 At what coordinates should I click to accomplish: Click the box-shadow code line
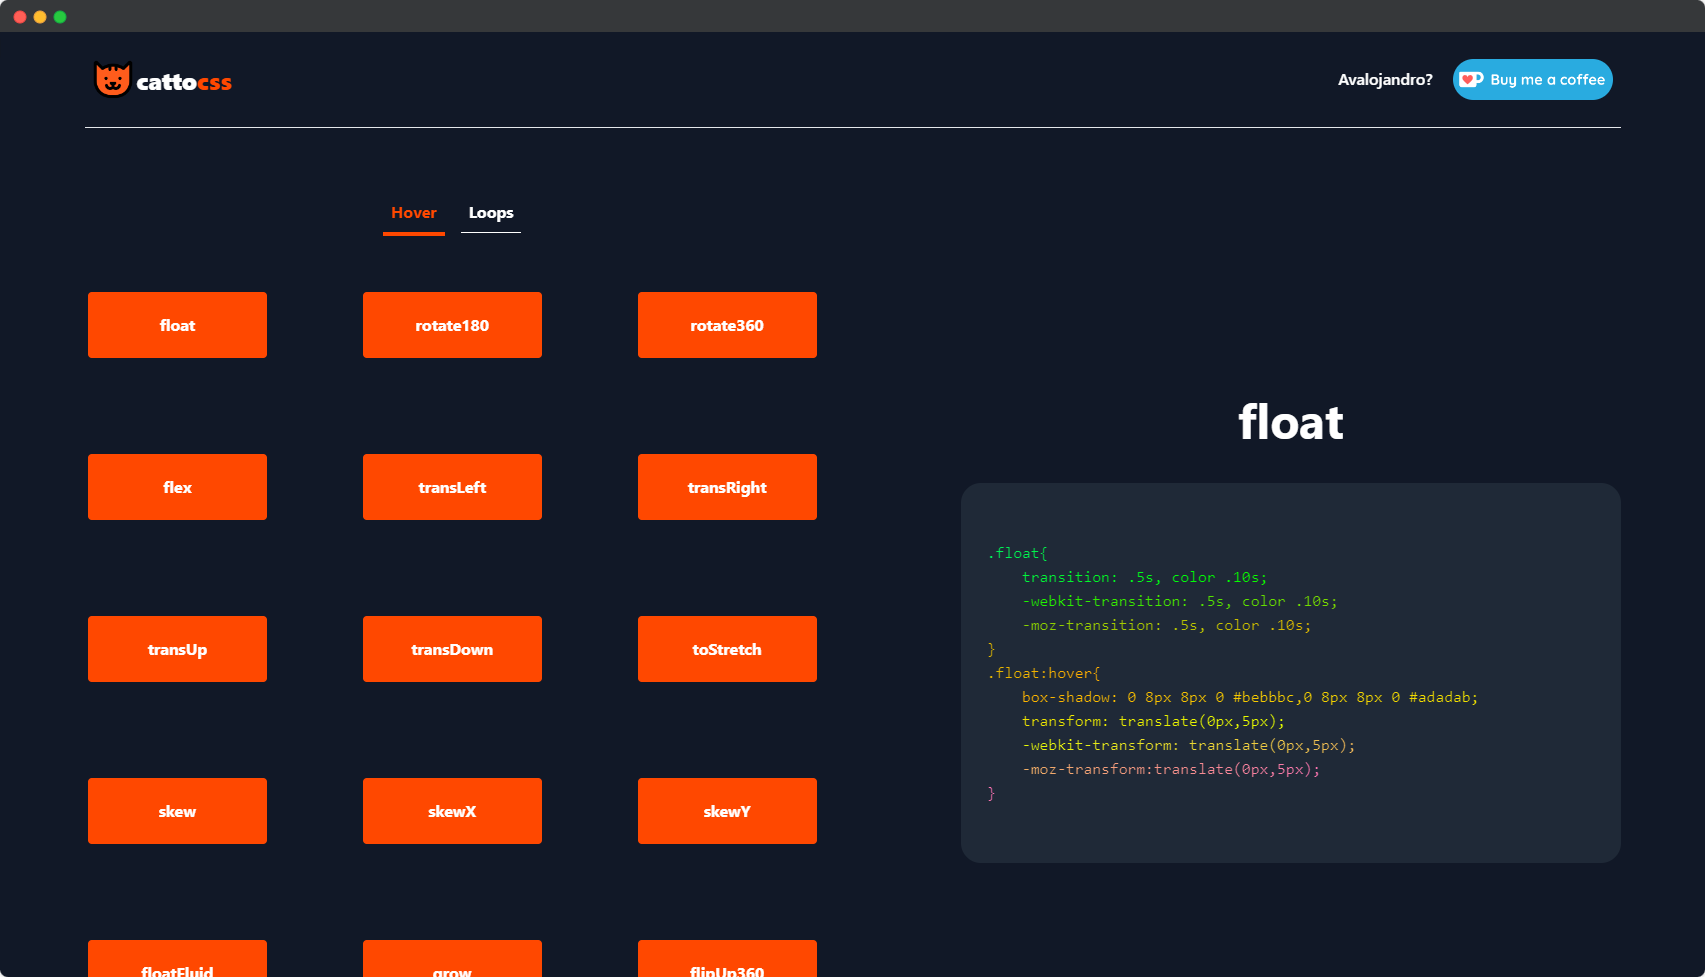[x=1249, y=697]
